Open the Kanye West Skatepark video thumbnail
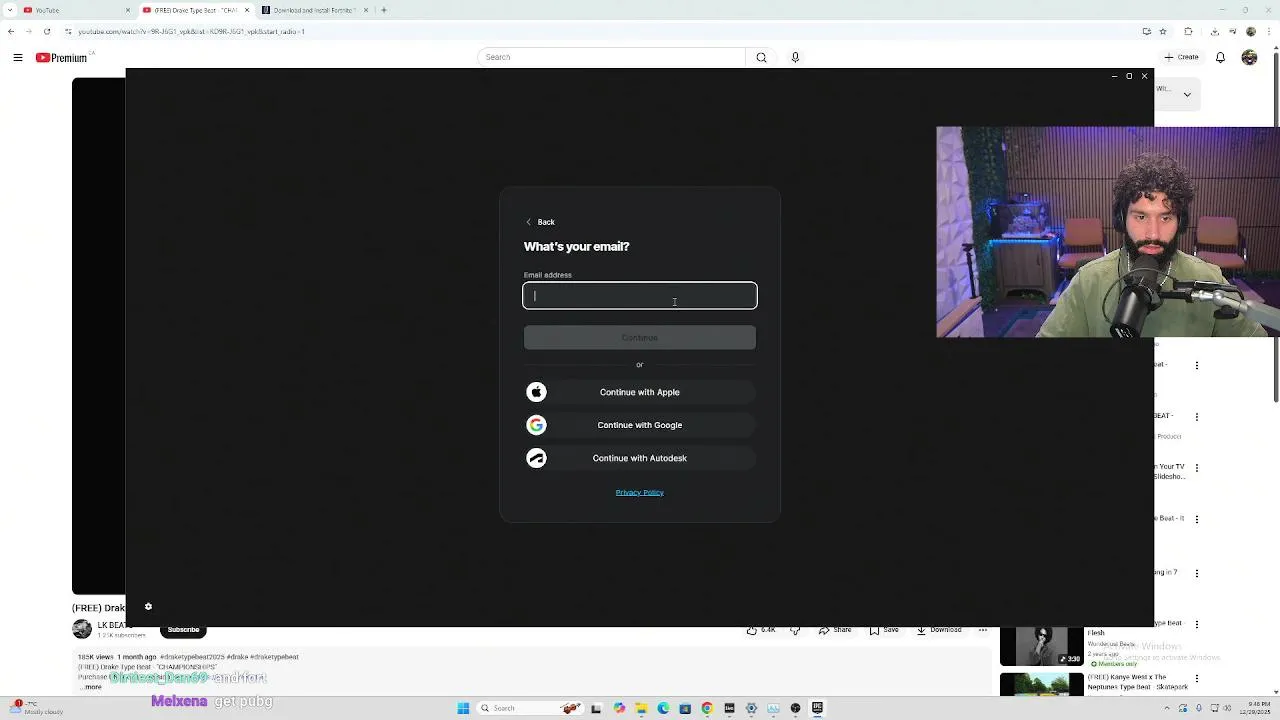Screen dimensions: 1280x720 pyautogui.click(x=1041, y=685)
